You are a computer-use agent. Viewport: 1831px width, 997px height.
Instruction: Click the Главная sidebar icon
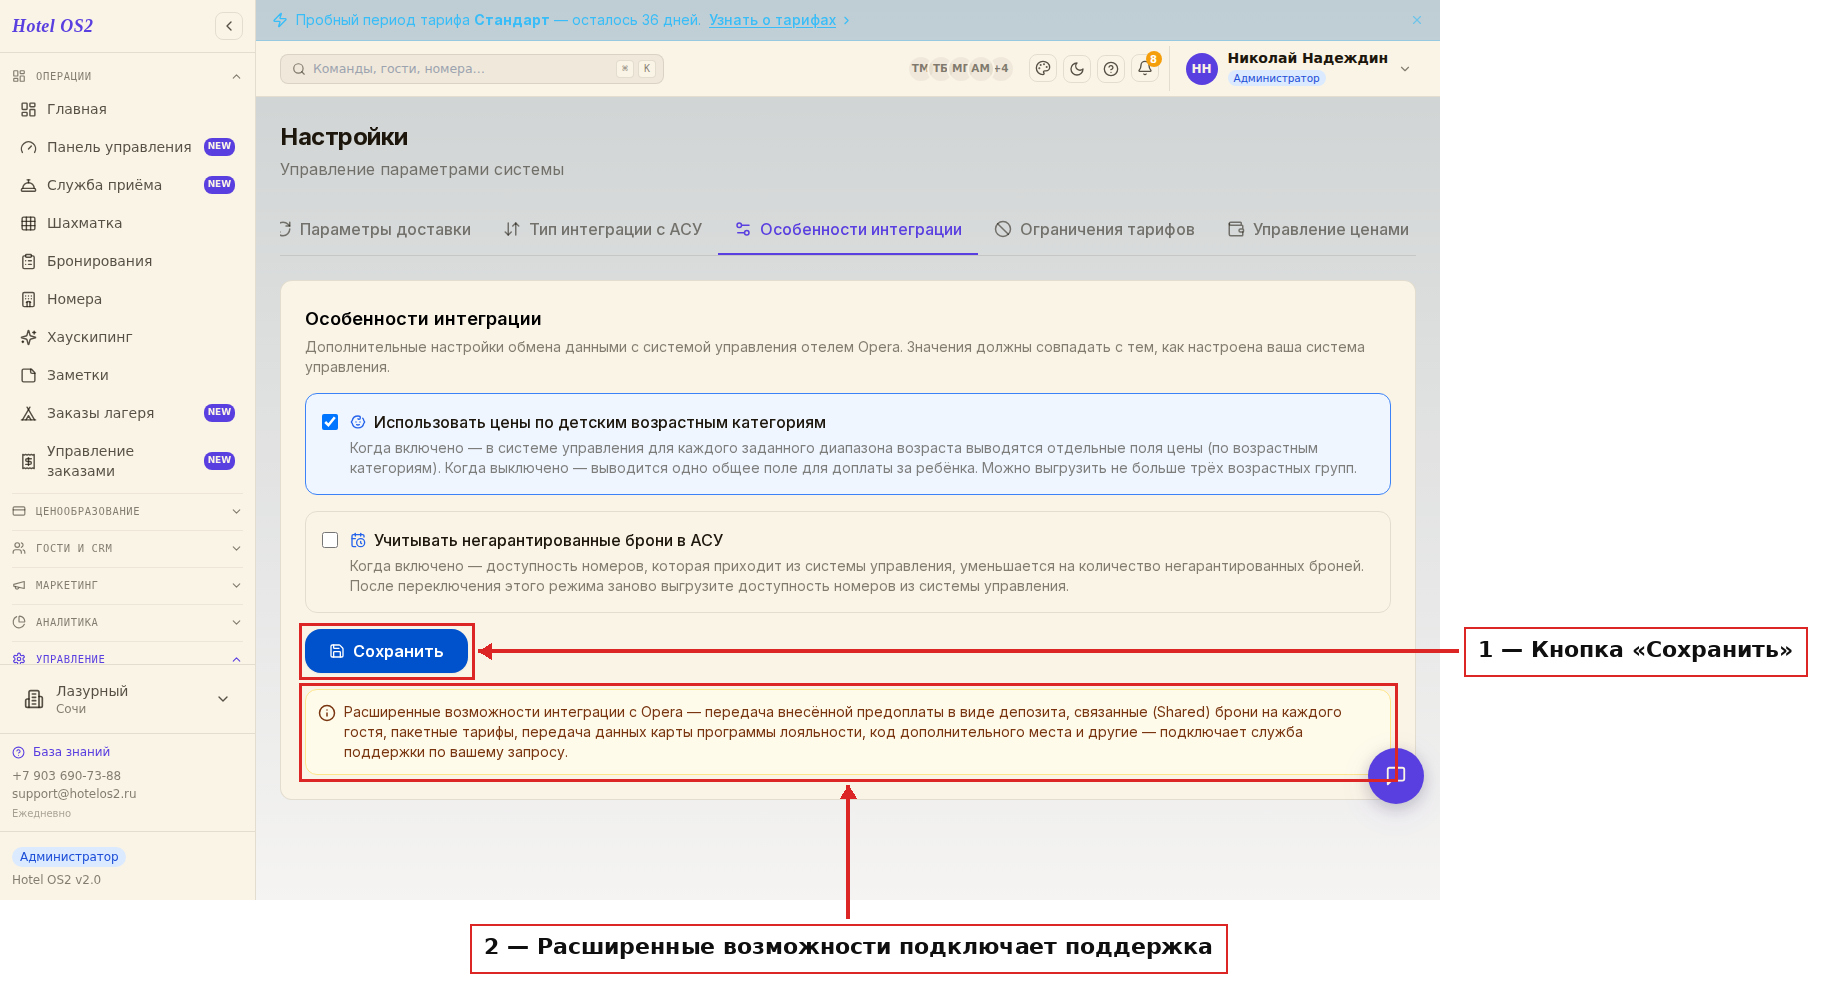coord(29,109)
